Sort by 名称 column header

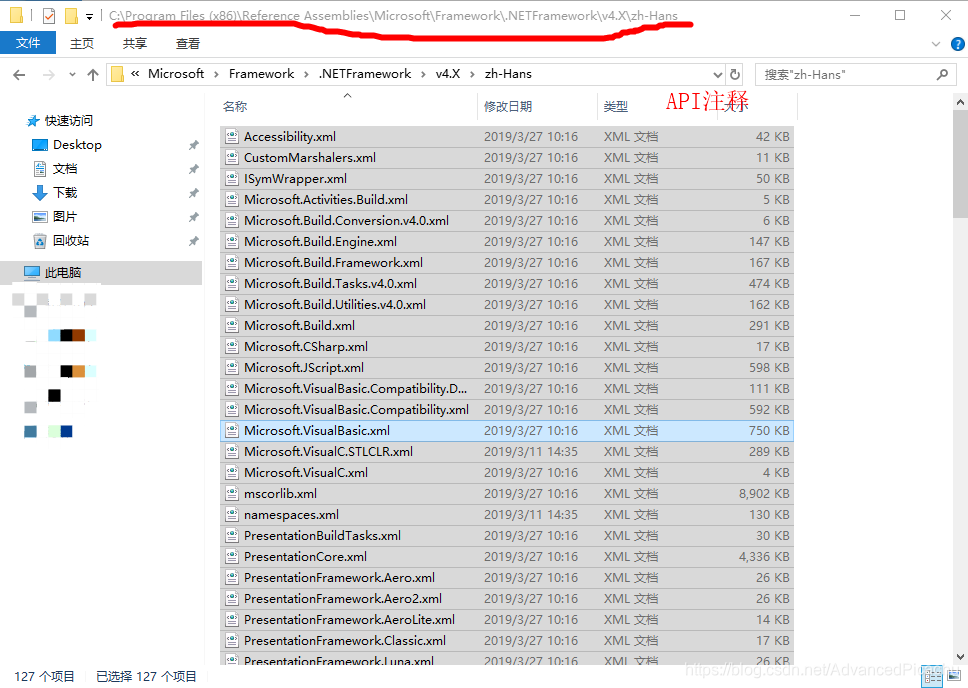coord(235,106)
